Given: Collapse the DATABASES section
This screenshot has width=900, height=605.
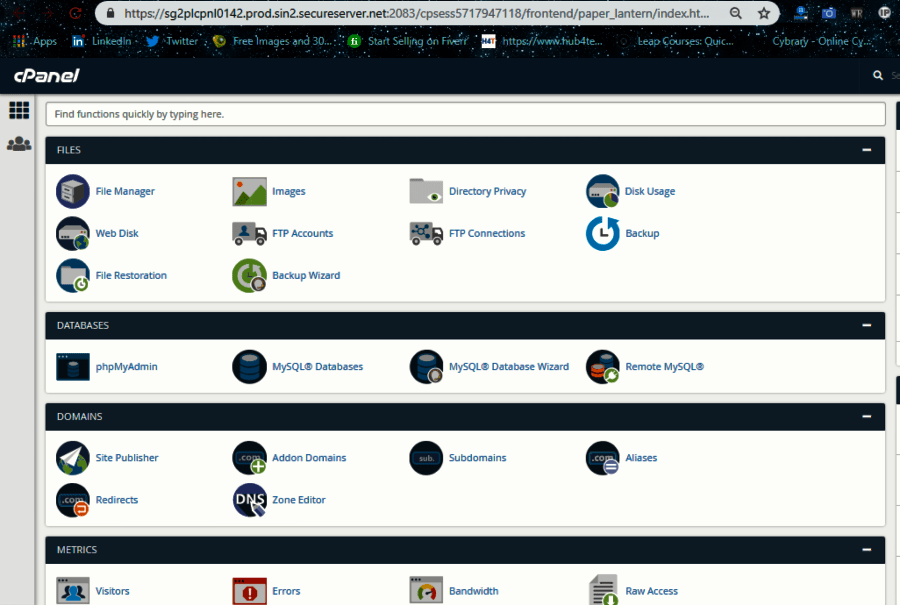Looking at the screenshot, I should point(867,325).
